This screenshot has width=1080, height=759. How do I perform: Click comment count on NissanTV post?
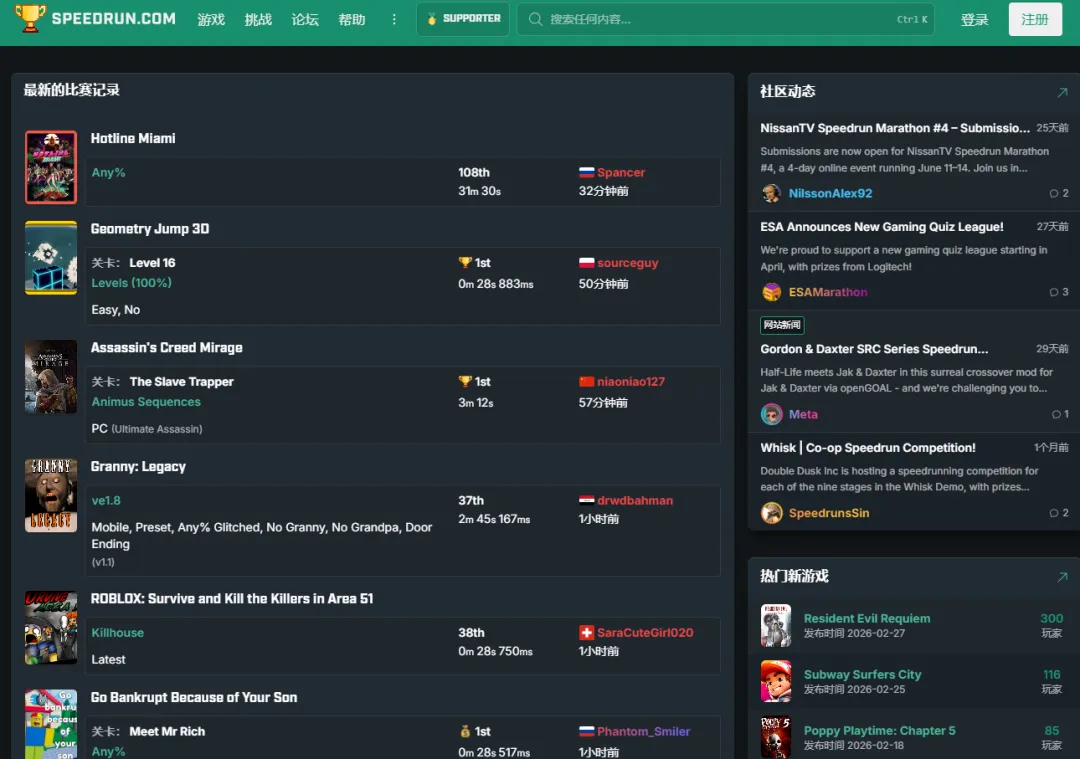(1059, 194)
